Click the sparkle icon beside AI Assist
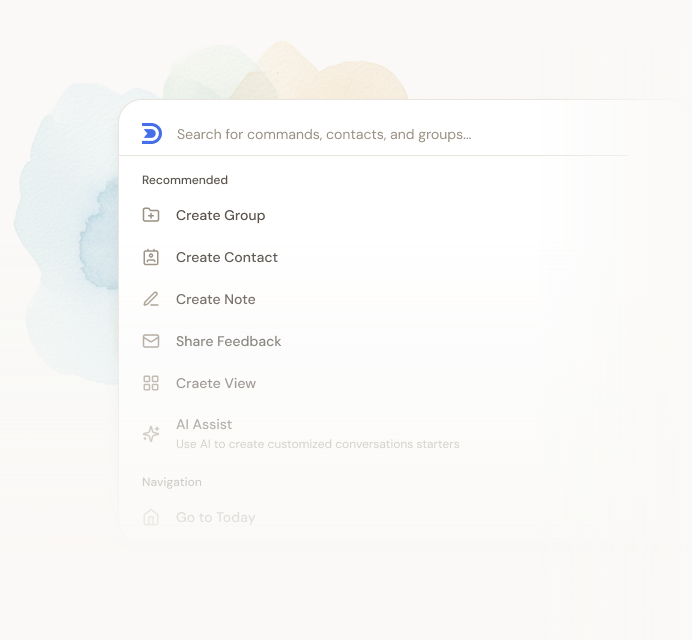 [x=151, y=434]
